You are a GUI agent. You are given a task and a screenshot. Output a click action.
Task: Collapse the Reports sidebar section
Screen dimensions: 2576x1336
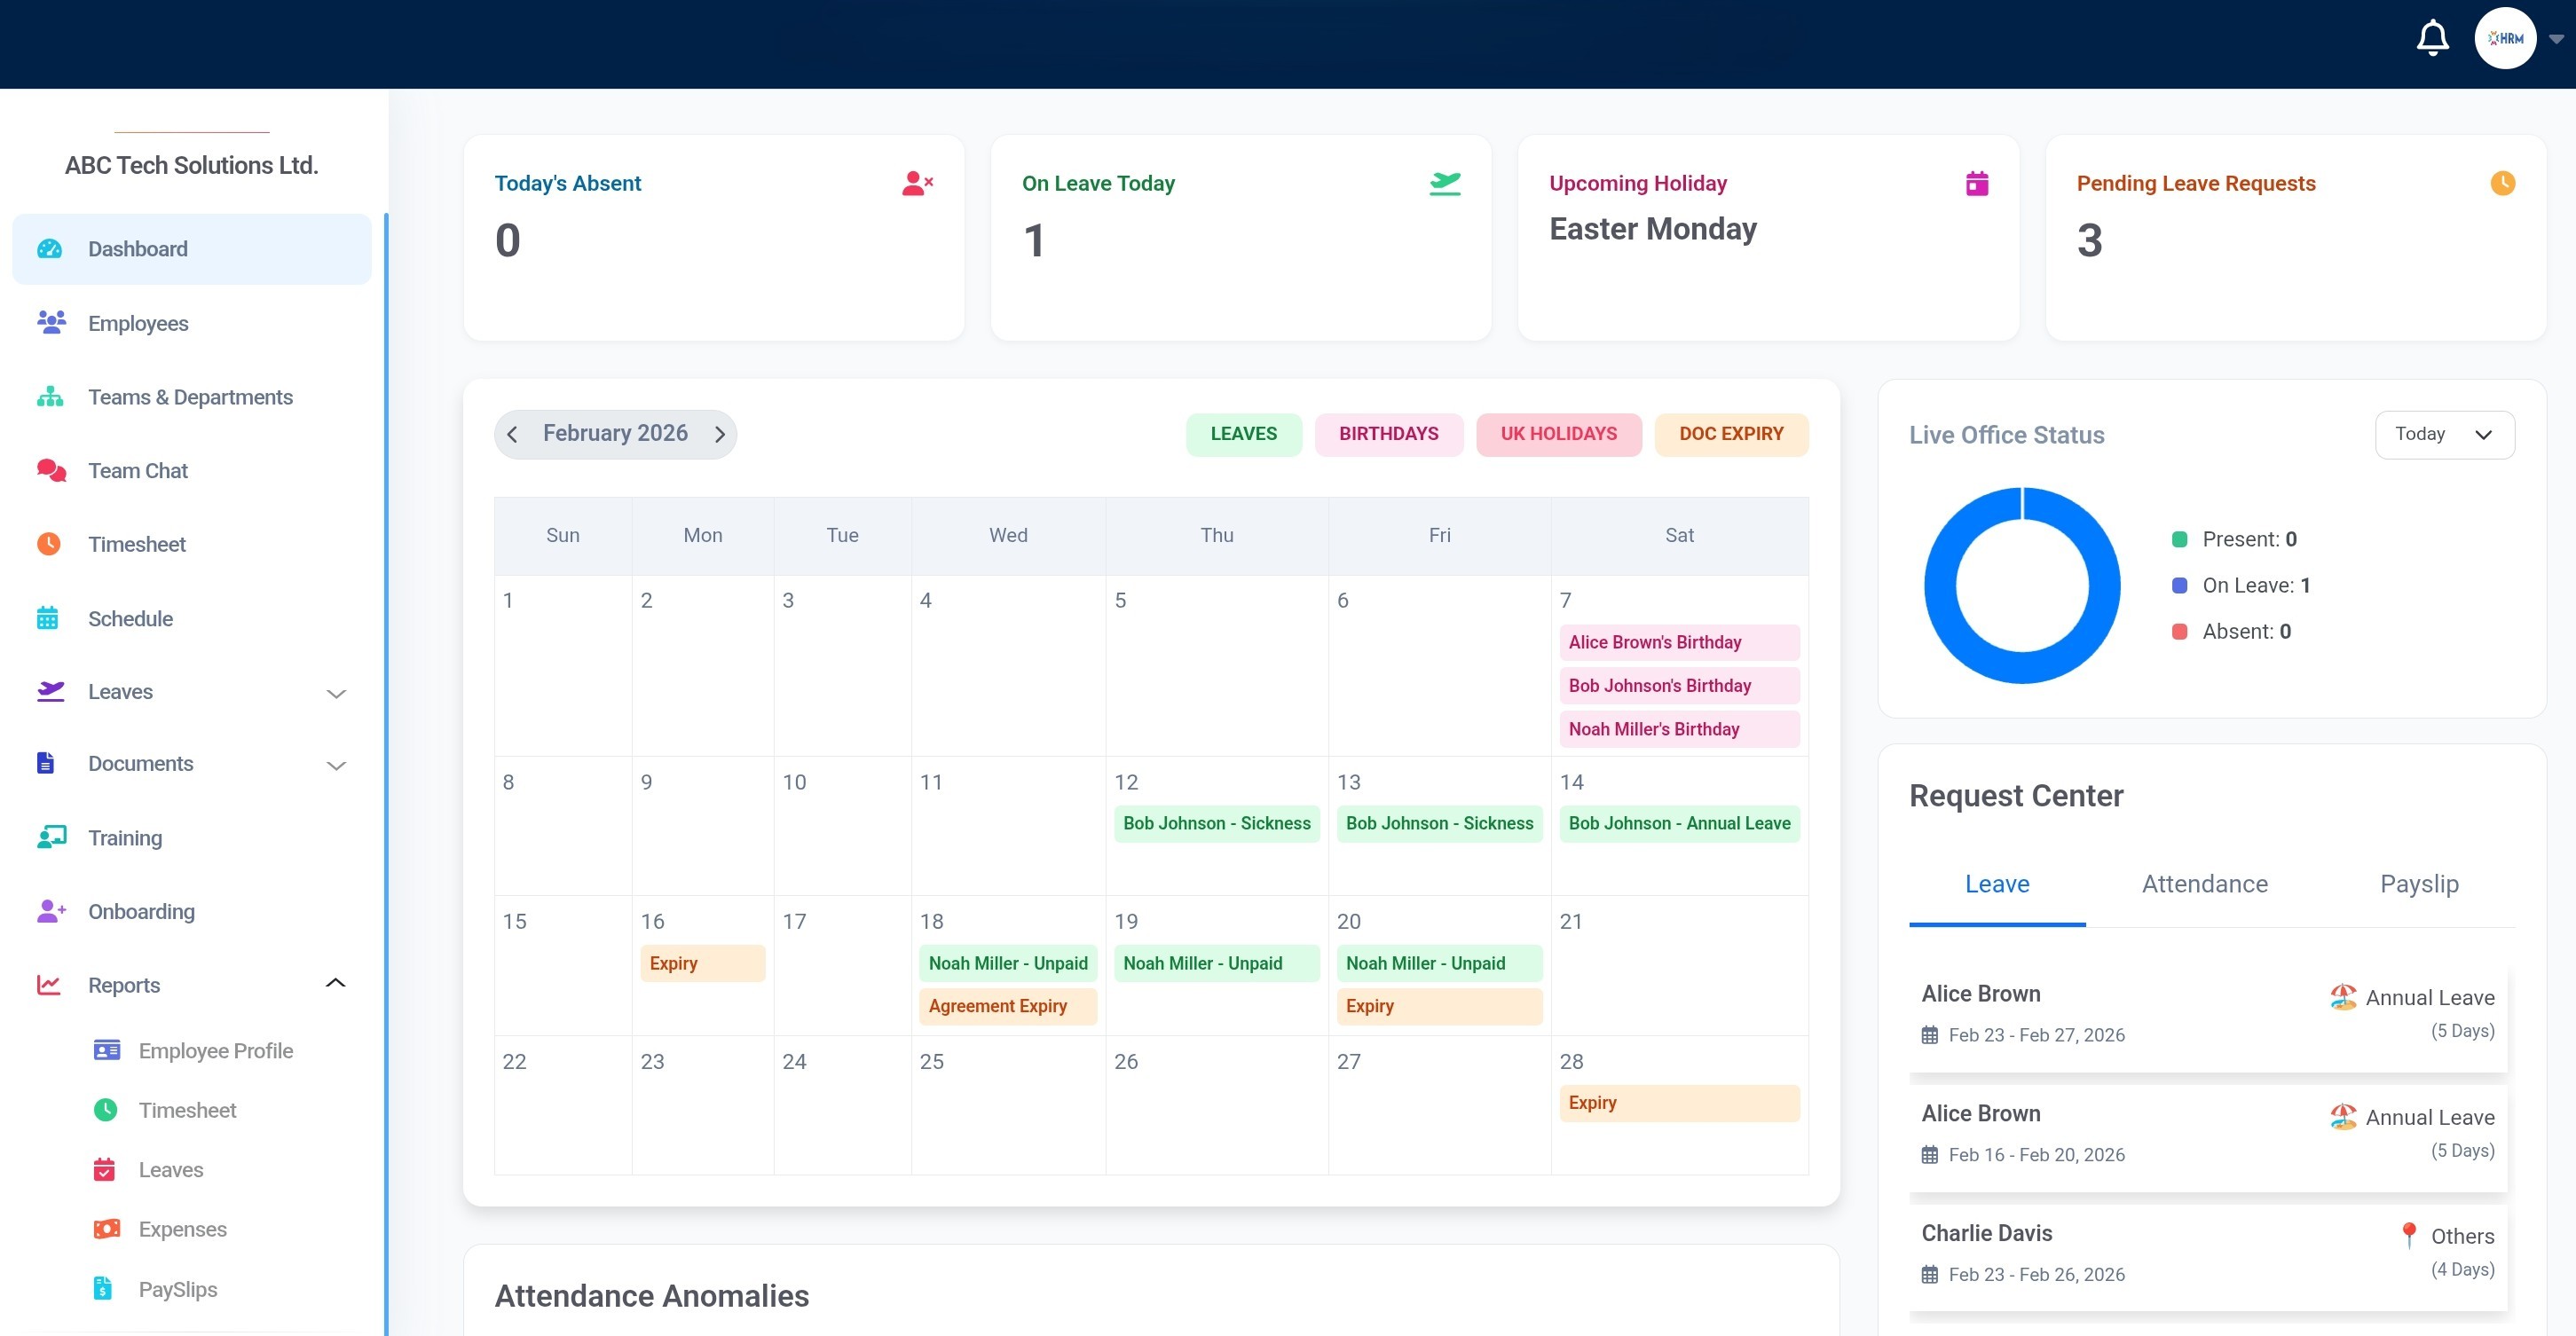click(x=336, y=984)
